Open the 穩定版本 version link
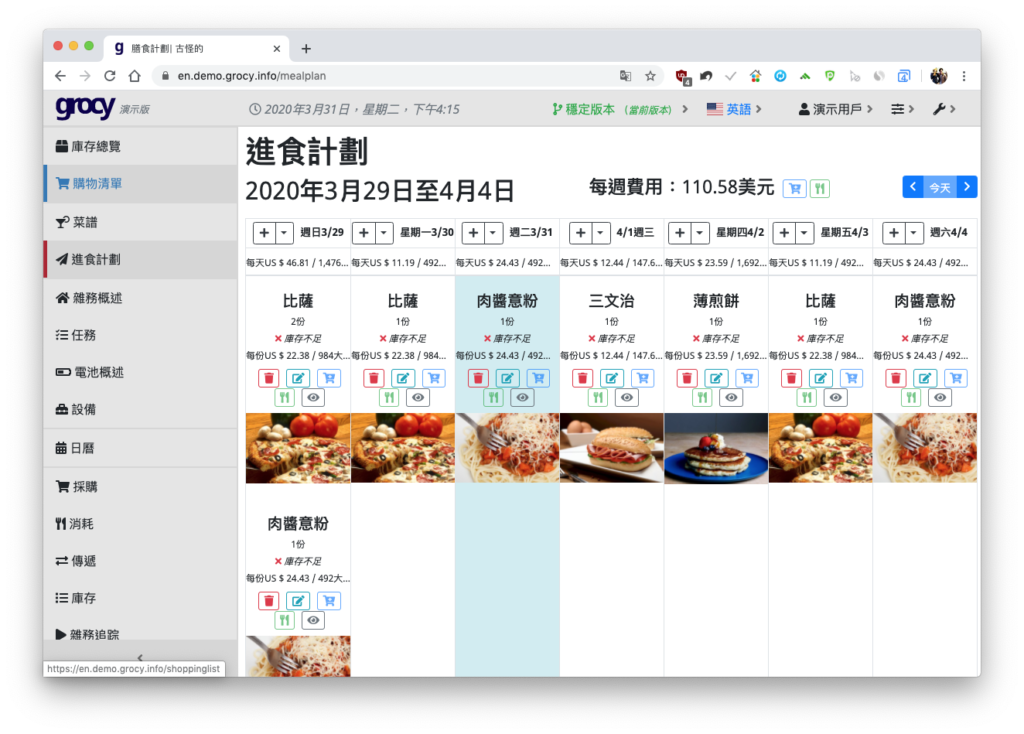Image resolution: width=1024 pixels, height=734 pixels. pyautogui.click(x=619, y=109)
